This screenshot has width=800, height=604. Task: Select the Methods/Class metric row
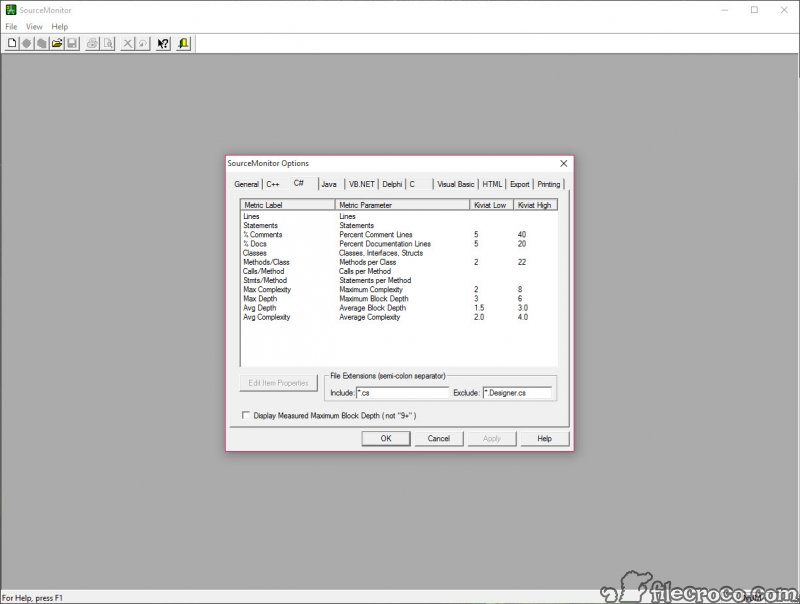pyautogui.click(x=399, y=262)
